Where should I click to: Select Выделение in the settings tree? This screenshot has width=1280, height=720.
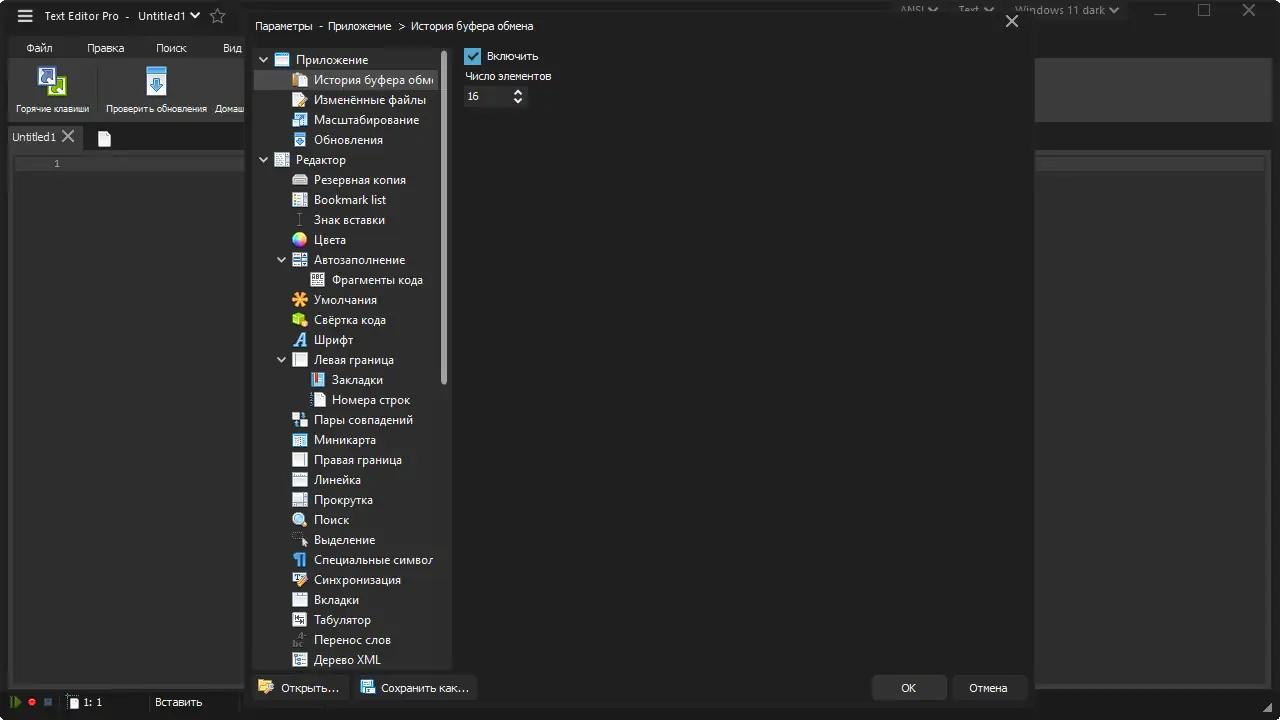tap(345, 540)
